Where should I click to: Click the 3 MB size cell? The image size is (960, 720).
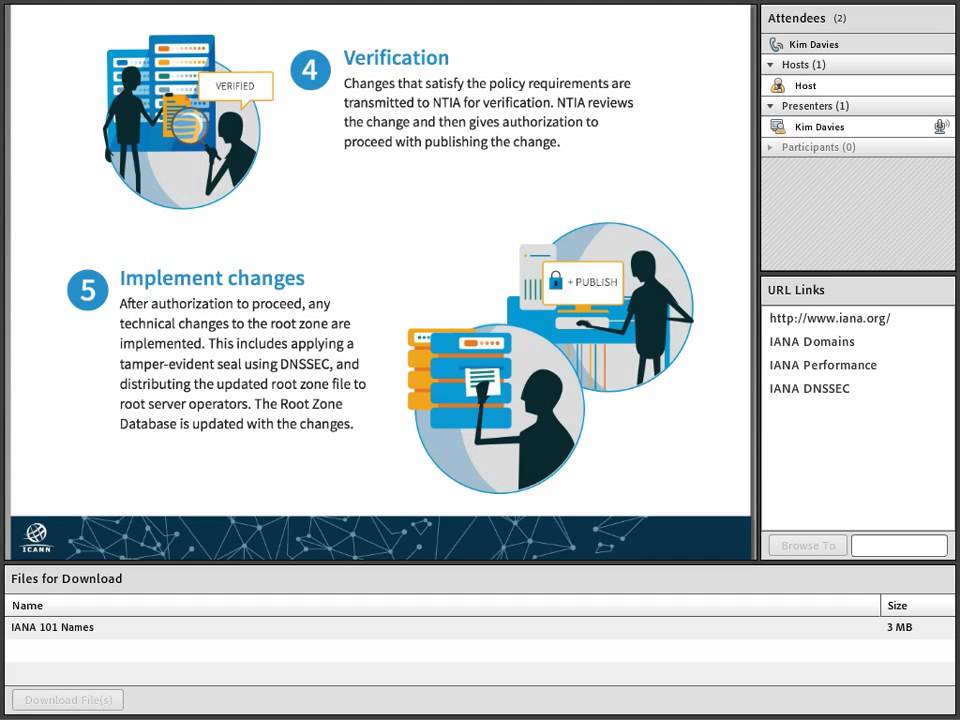point(899,627)
